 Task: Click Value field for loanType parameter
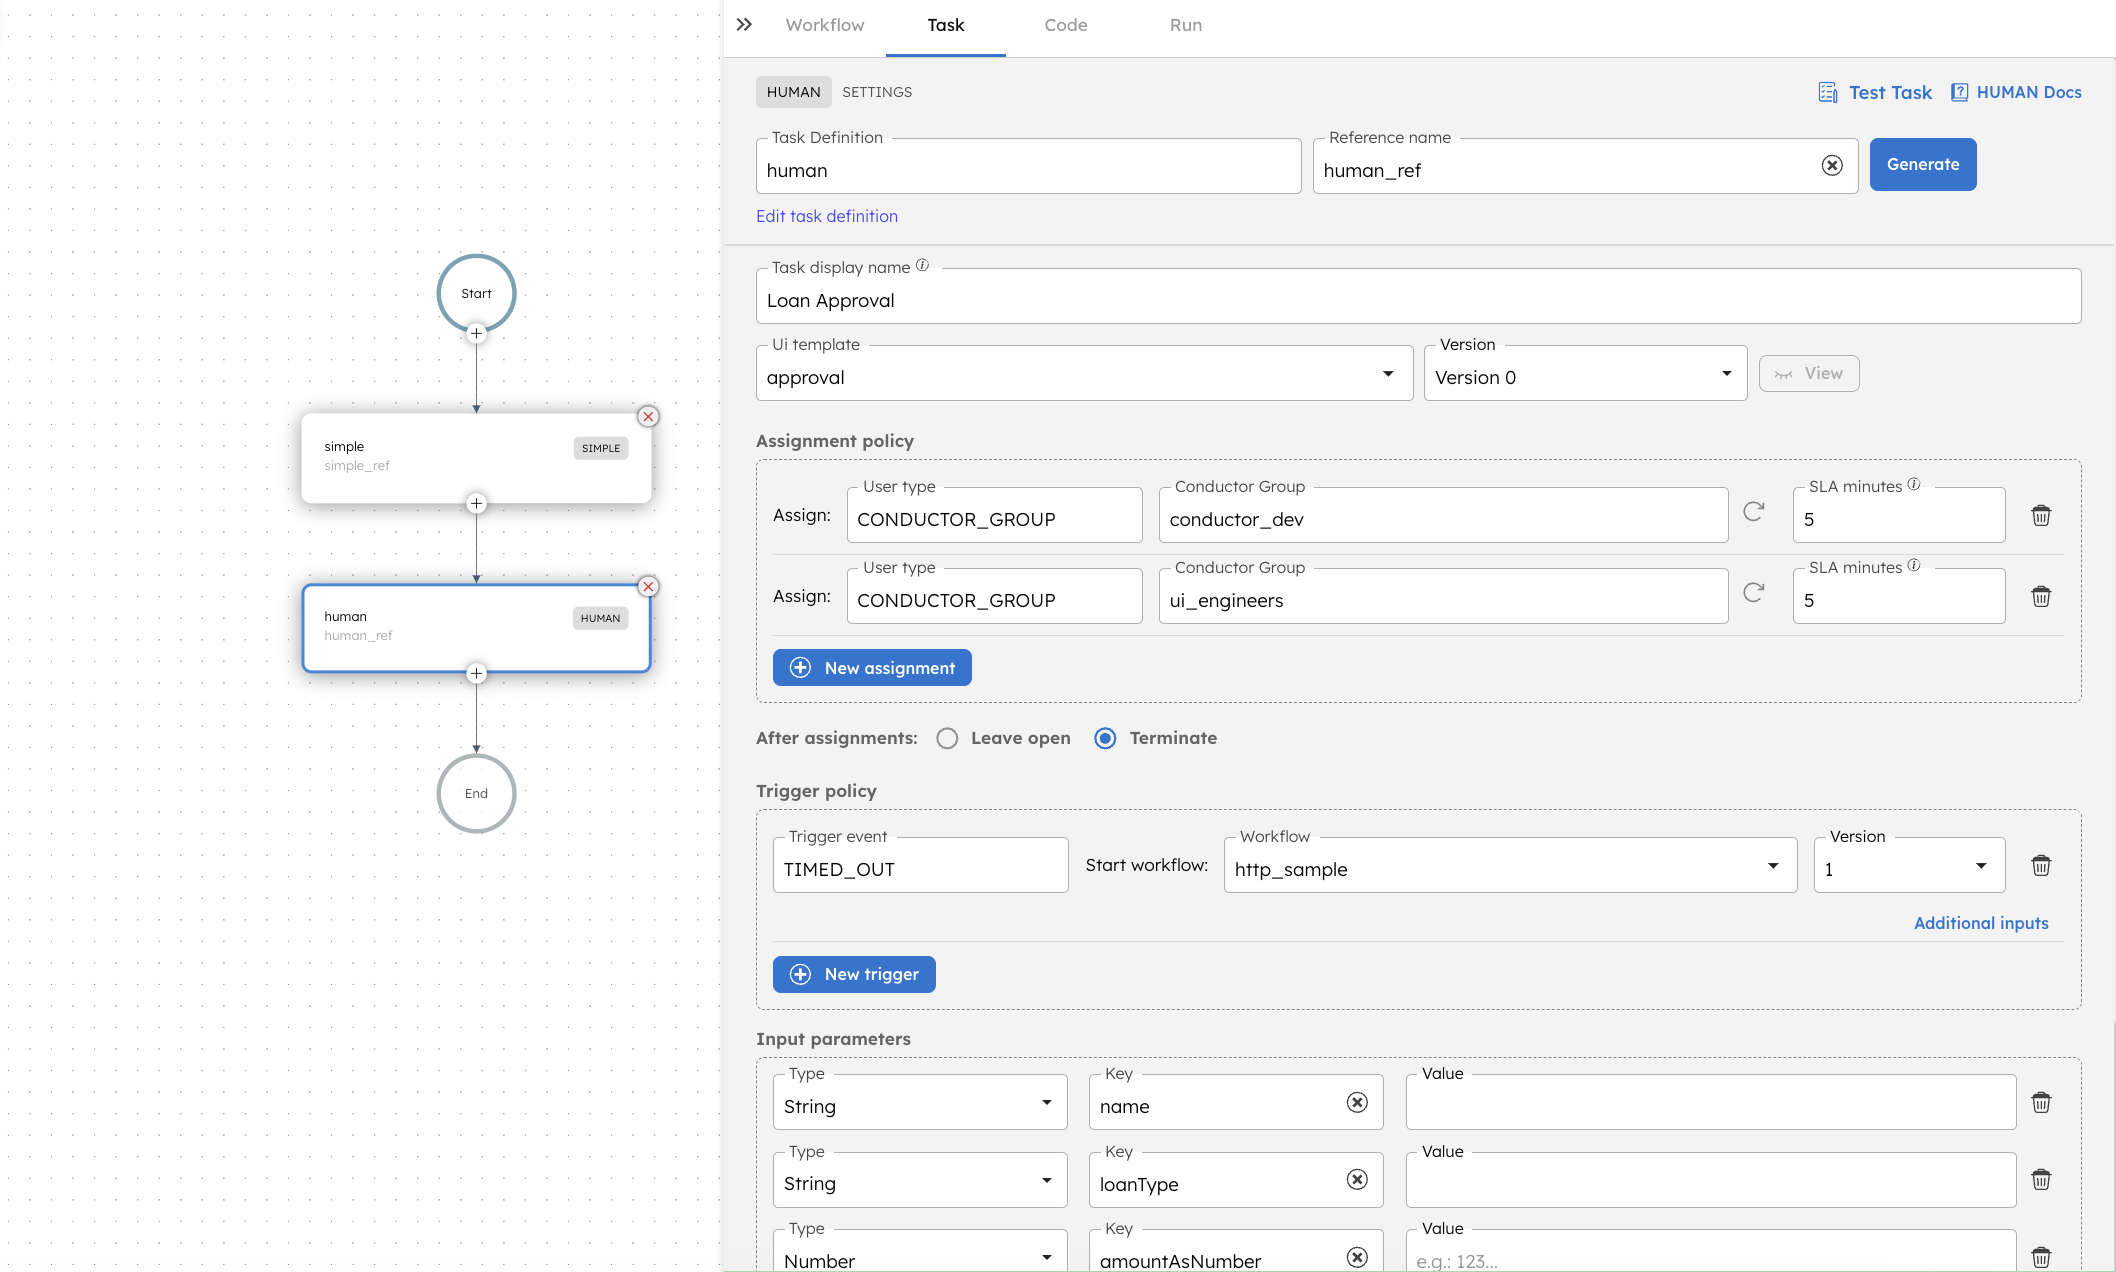[1711, 1180]
